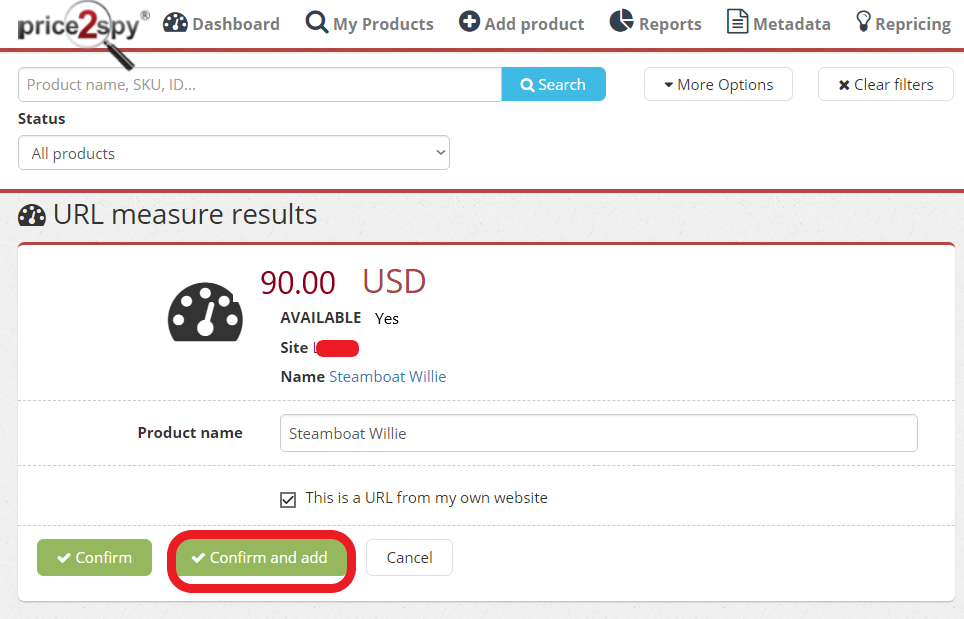Screen dimensions: 964x619
Task: Click the Reports pie chart icon
Action: point(621,21)
